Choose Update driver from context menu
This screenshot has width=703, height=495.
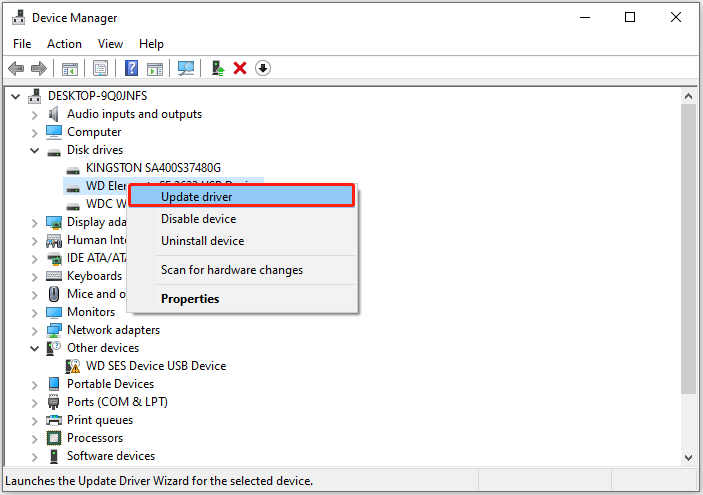click(242, 196)
